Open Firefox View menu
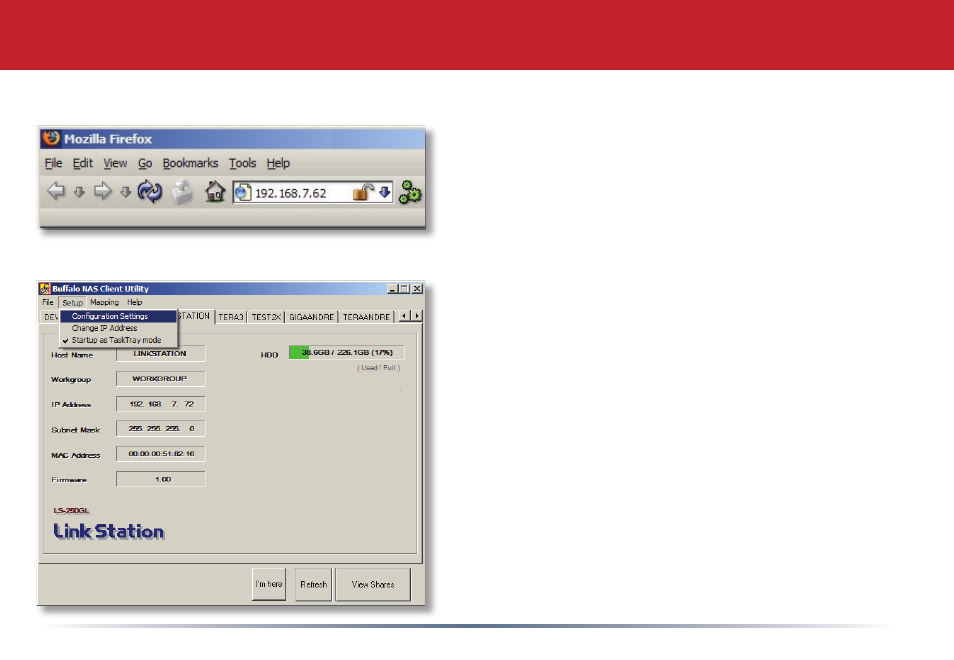The width and height of the screenshot is (954, 660). (x=115, y=163)
